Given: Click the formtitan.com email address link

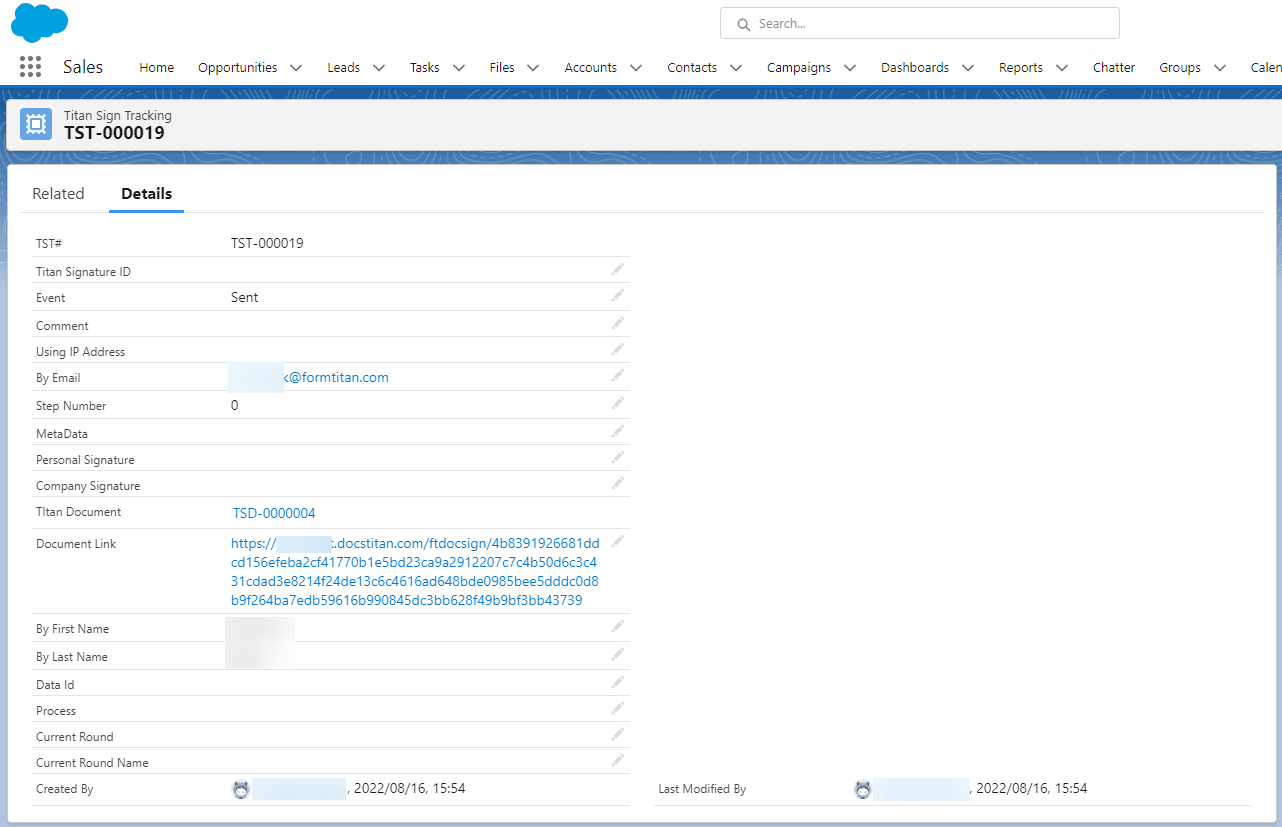Looking at the screenshot, I should click(x=336, y=378).
